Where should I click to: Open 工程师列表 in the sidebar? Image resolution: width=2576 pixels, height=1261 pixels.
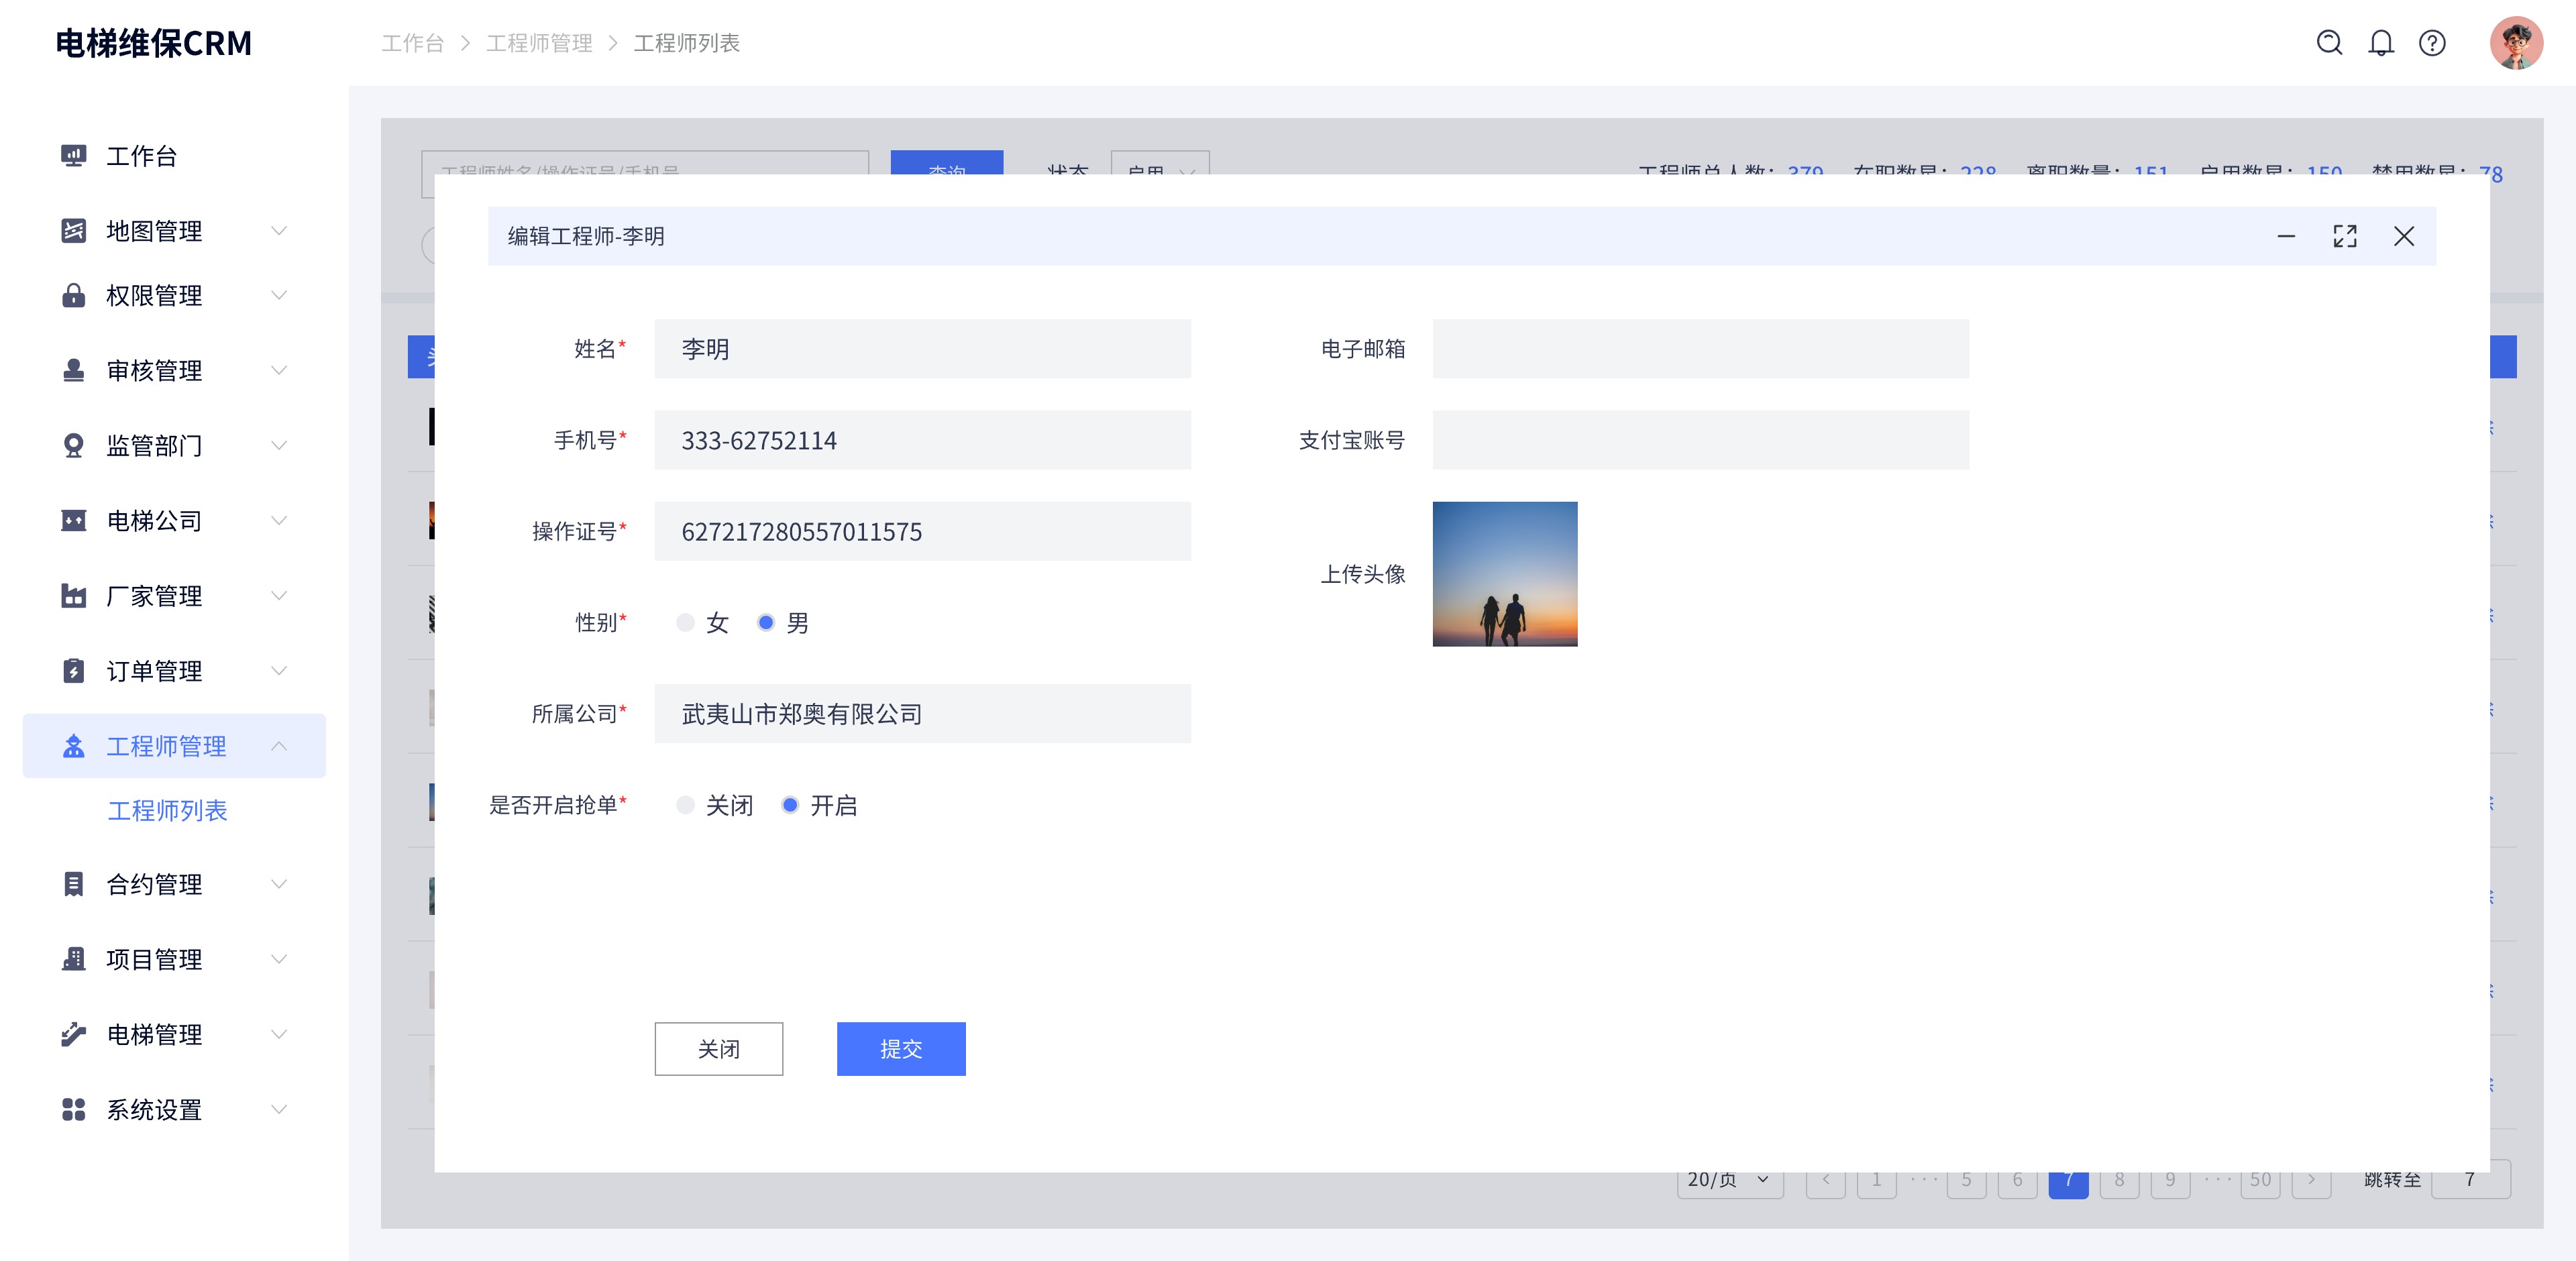[168, 811]
